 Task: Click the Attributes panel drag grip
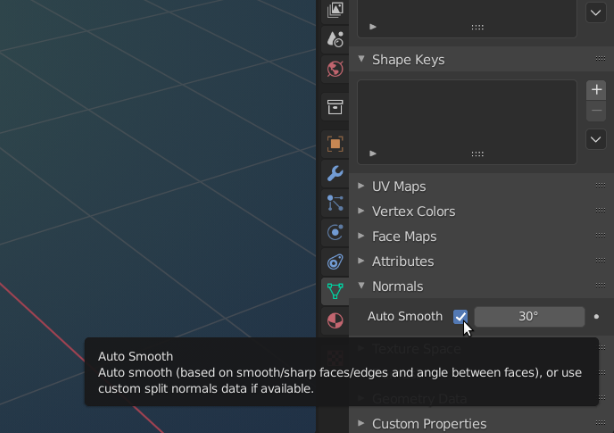[x=600, y=260]
